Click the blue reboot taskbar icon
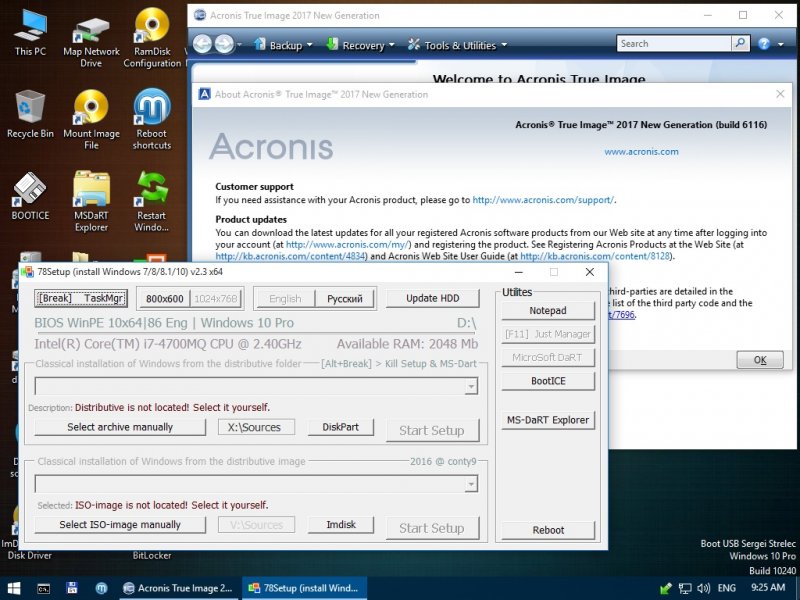The height and width of the screenshot is (600, 800). 101,588
